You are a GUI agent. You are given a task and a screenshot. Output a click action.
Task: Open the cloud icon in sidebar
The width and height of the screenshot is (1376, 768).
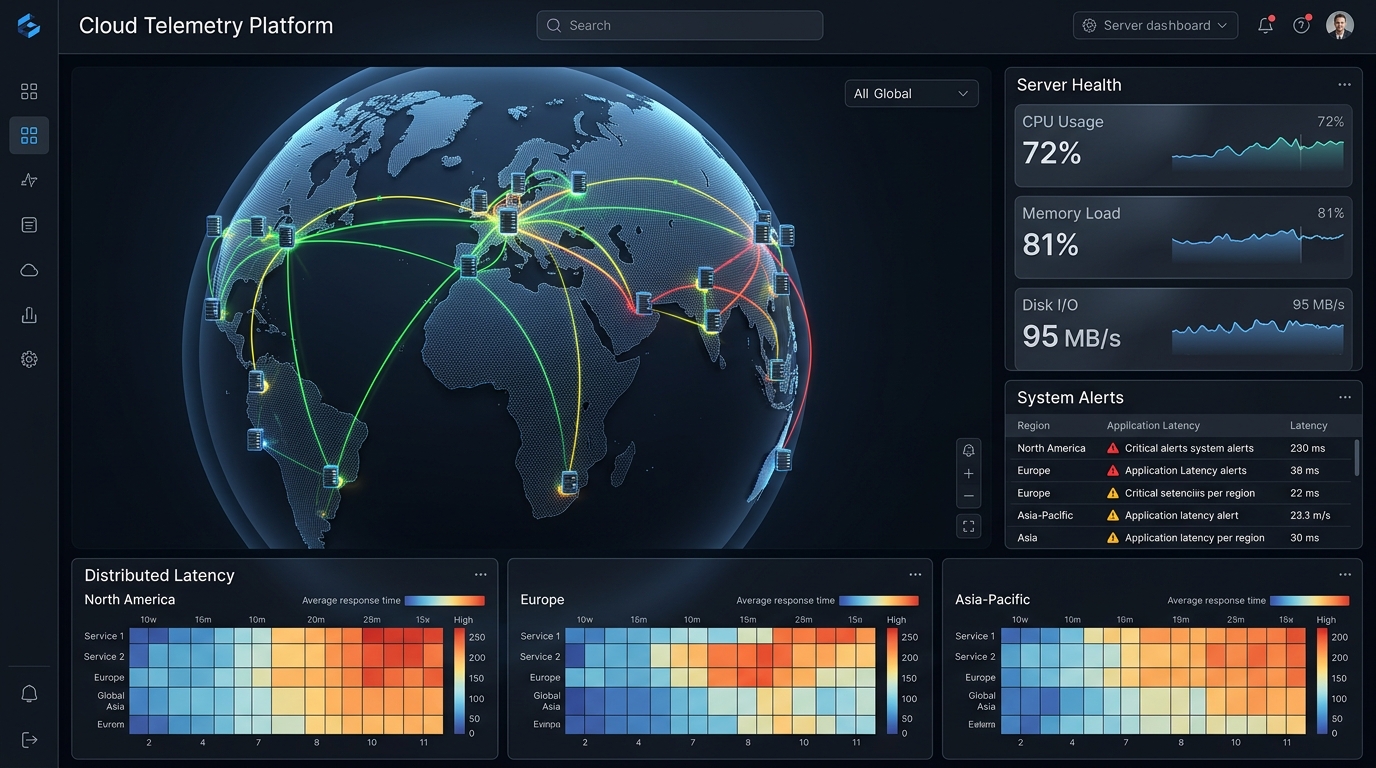[x=29, y=270]
